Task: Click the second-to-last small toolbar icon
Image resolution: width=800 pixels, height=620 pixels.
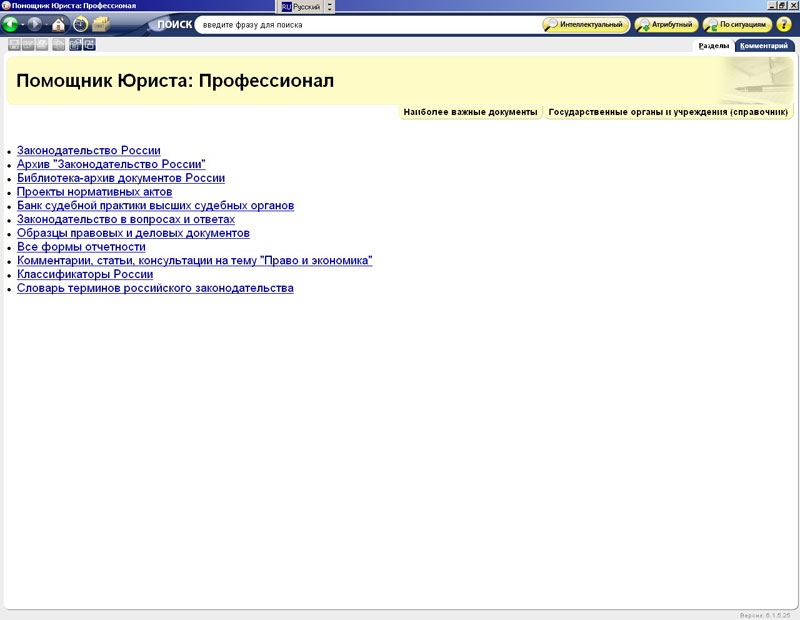Action: tap(75, 44)
